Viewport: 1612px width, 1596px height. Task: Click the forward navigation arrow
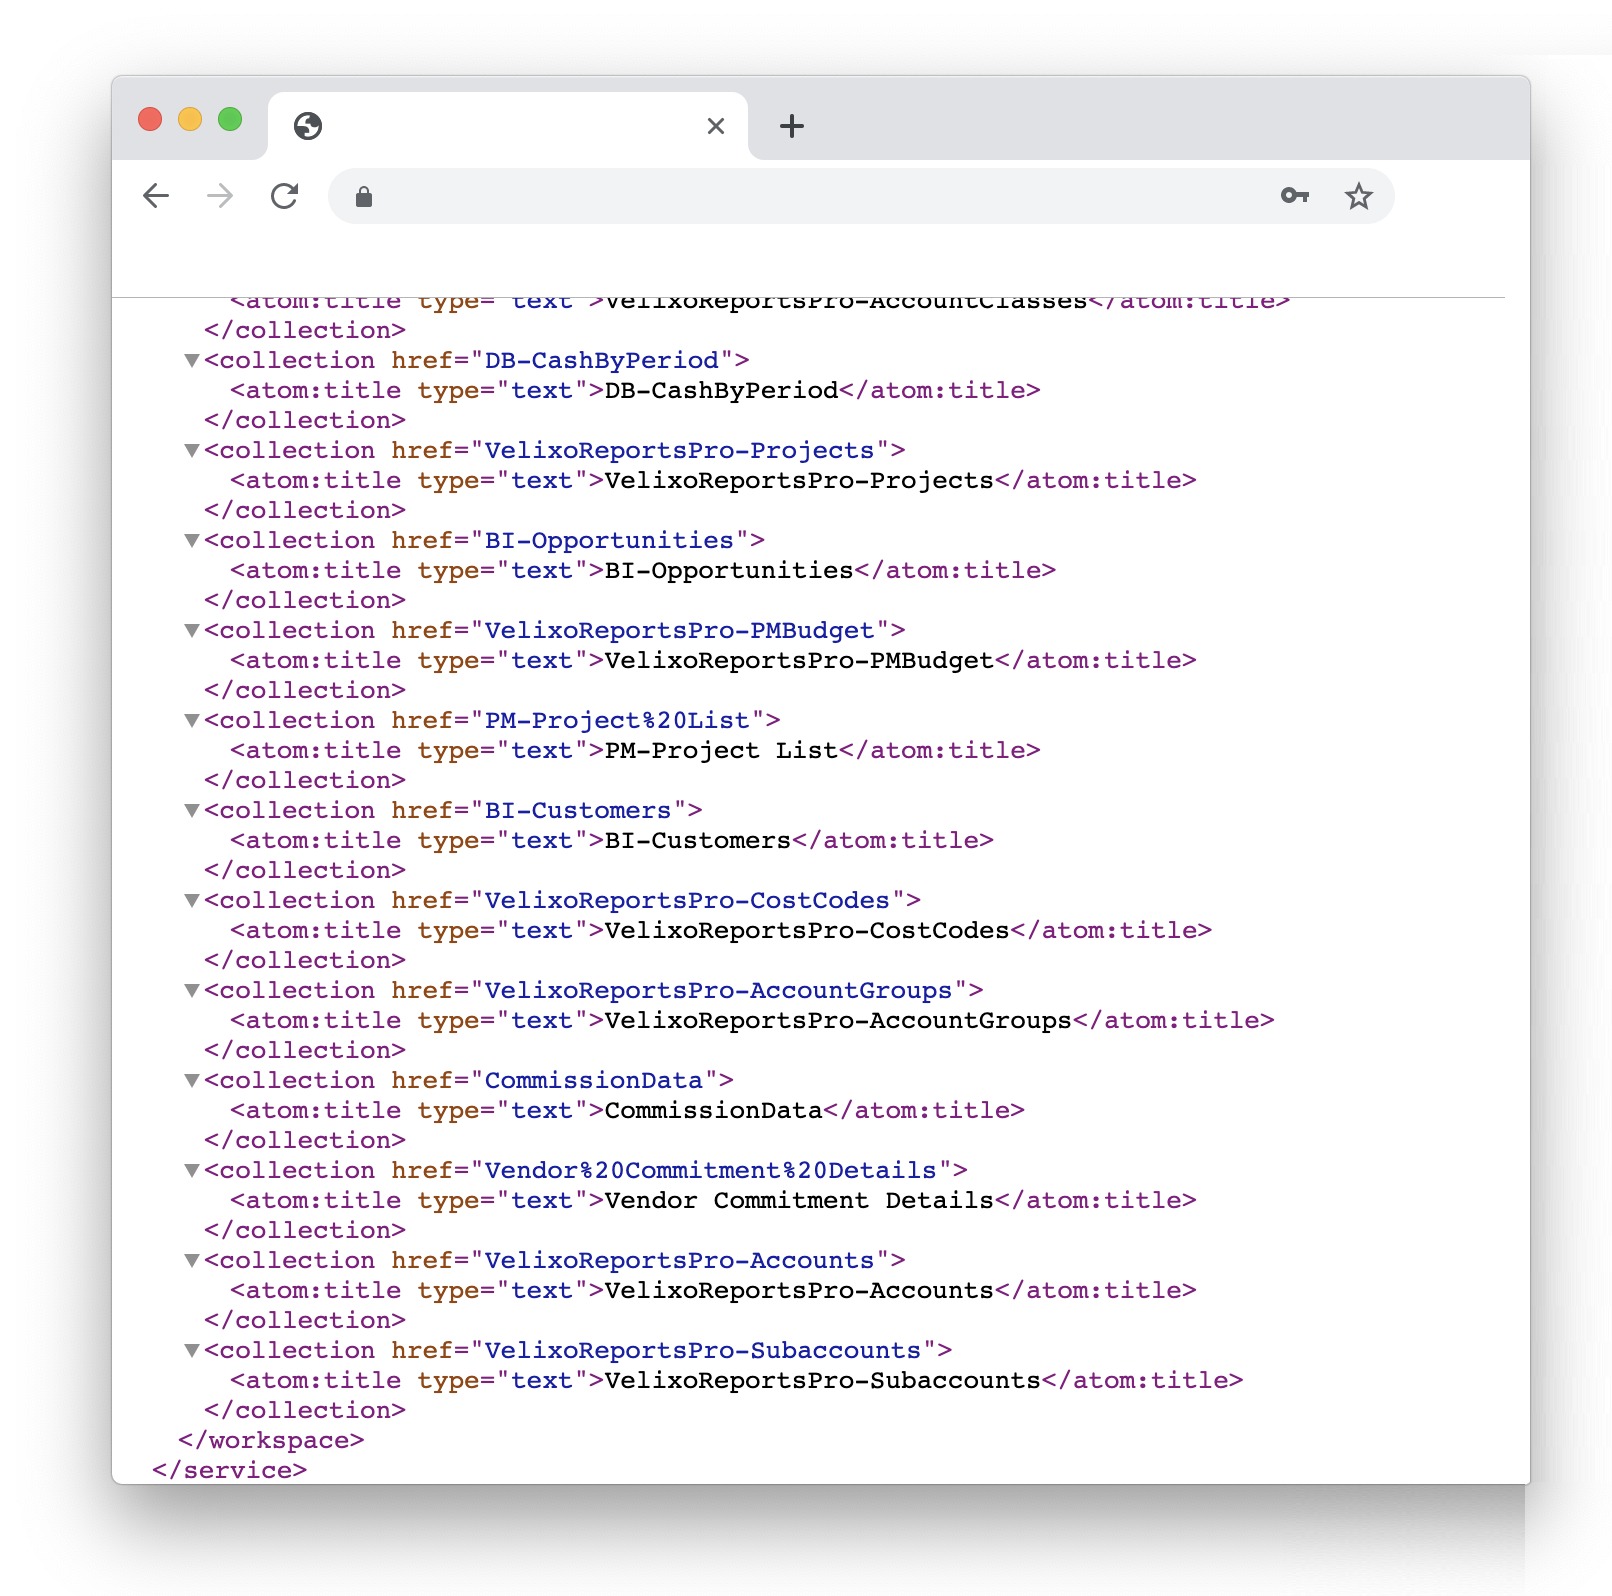[220, 196]
